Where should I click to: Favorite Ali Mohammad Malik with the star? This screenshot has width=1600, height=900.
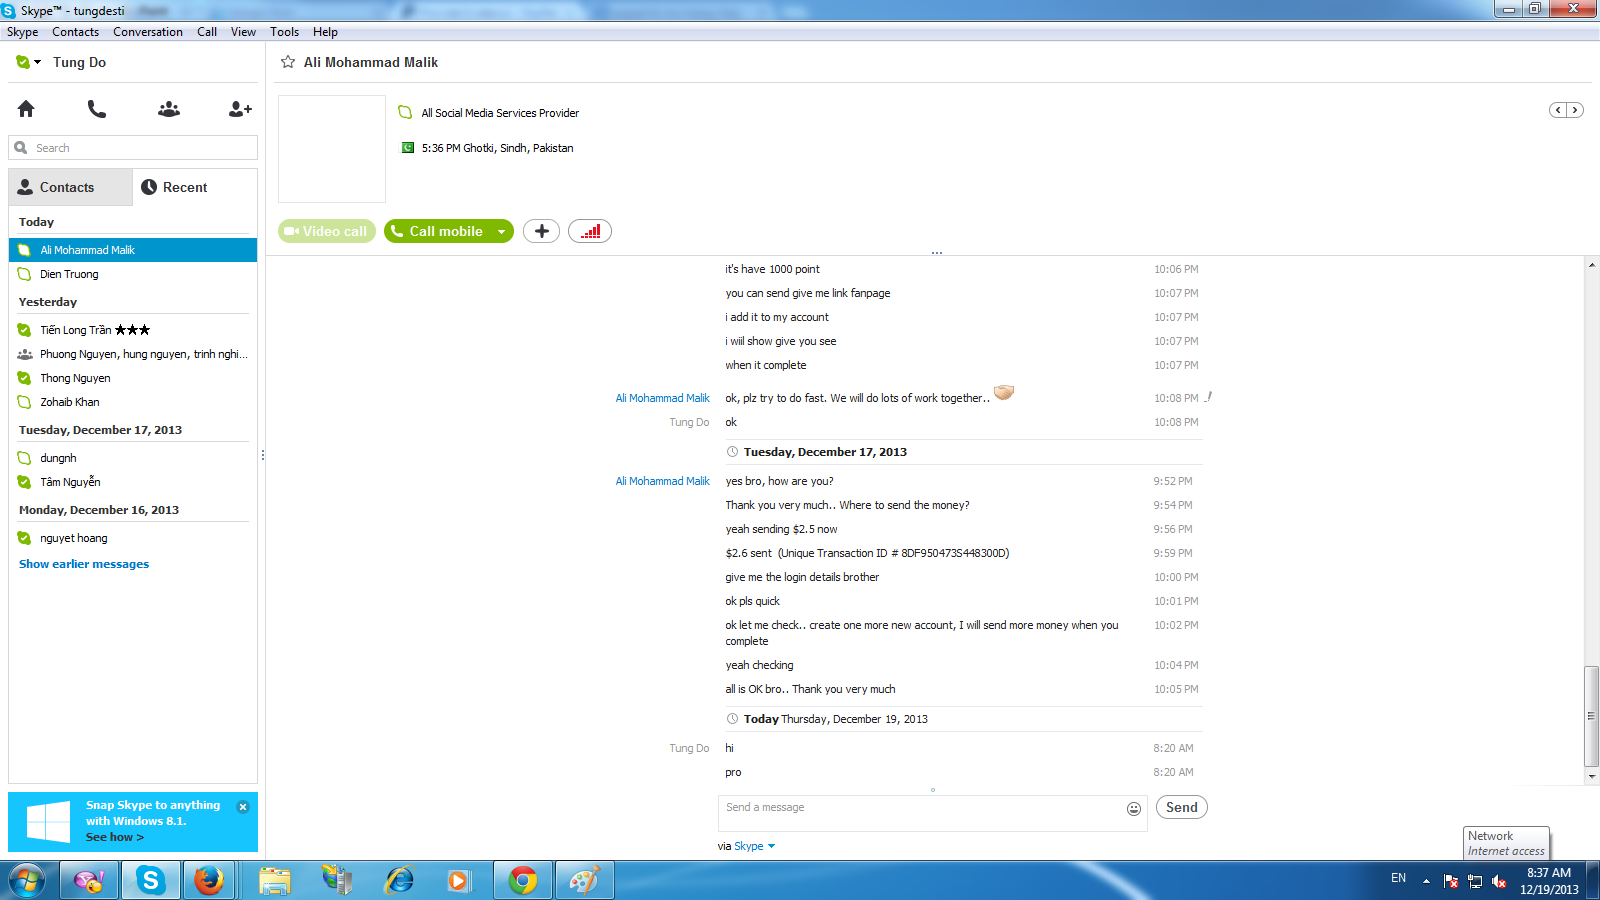coord(288,62)
